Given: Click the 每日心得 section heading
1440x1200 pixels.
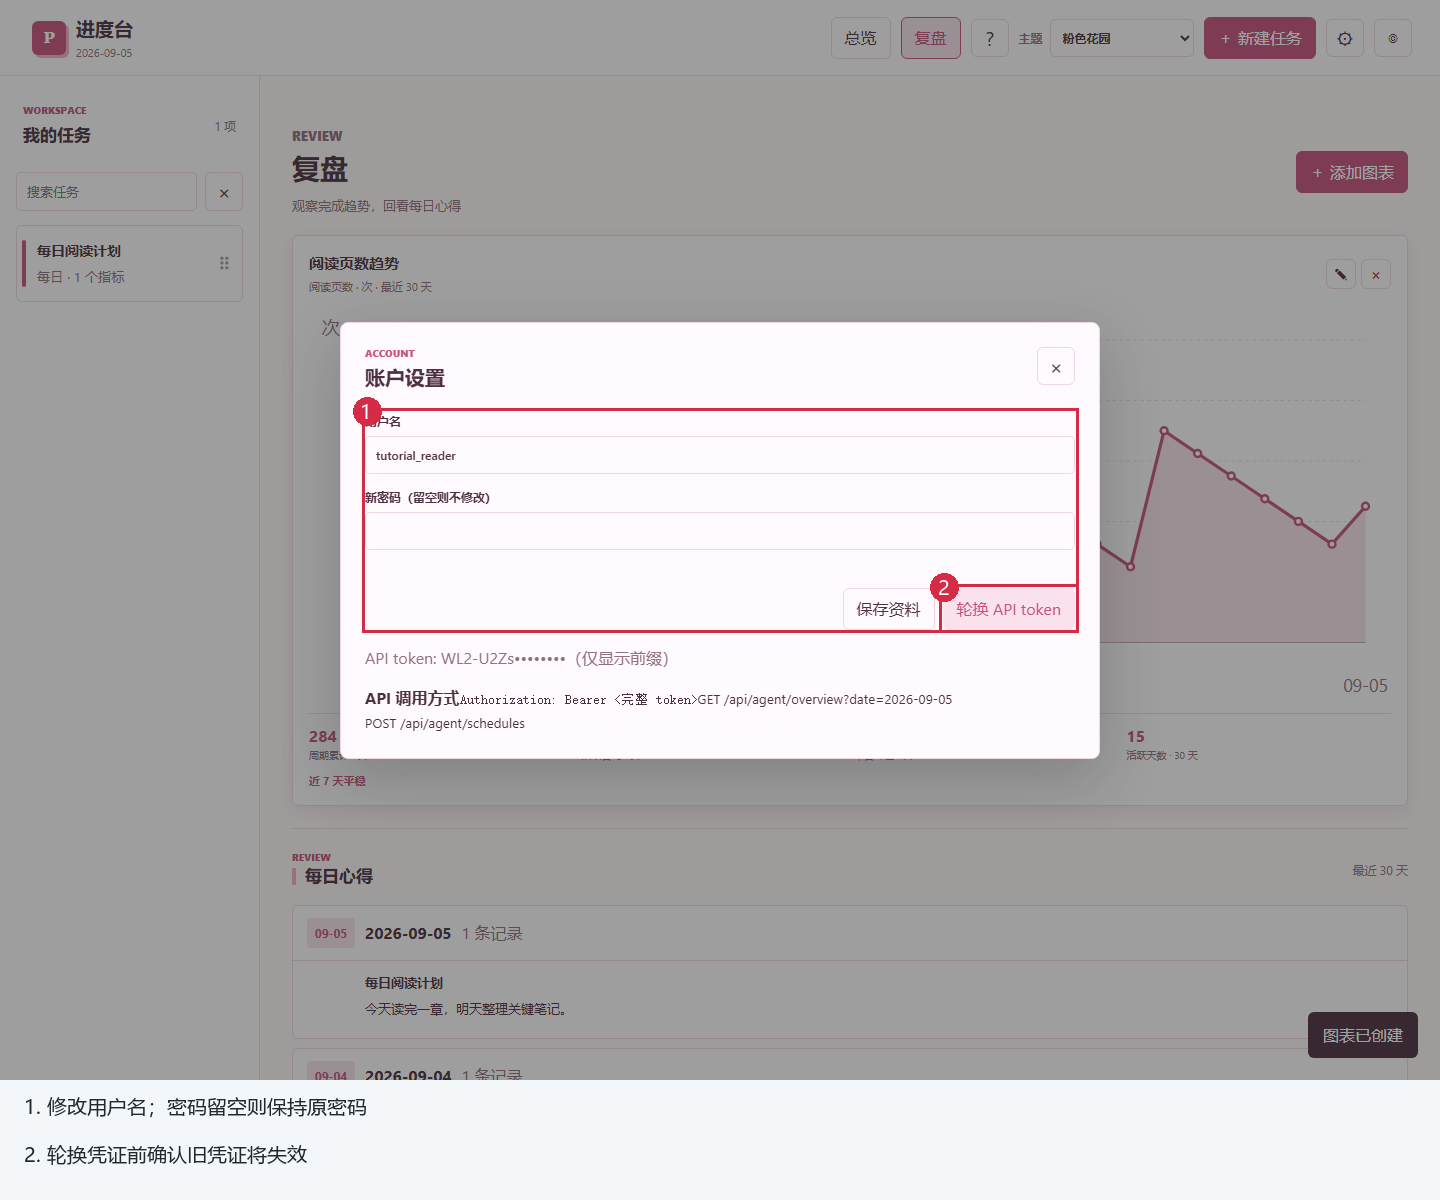Looking at the screenshot, I should click(339, 876).
